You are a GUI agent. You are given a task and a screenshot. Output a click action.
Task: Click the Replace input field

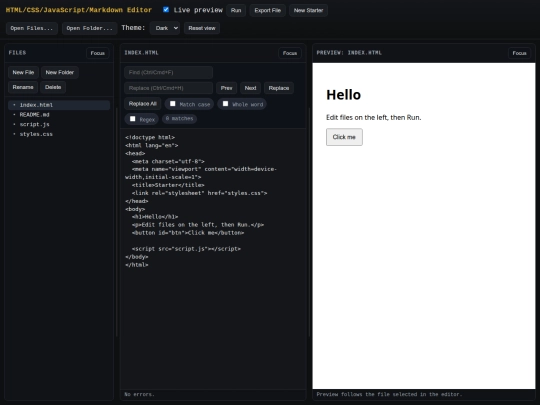[x=168, y=88]
